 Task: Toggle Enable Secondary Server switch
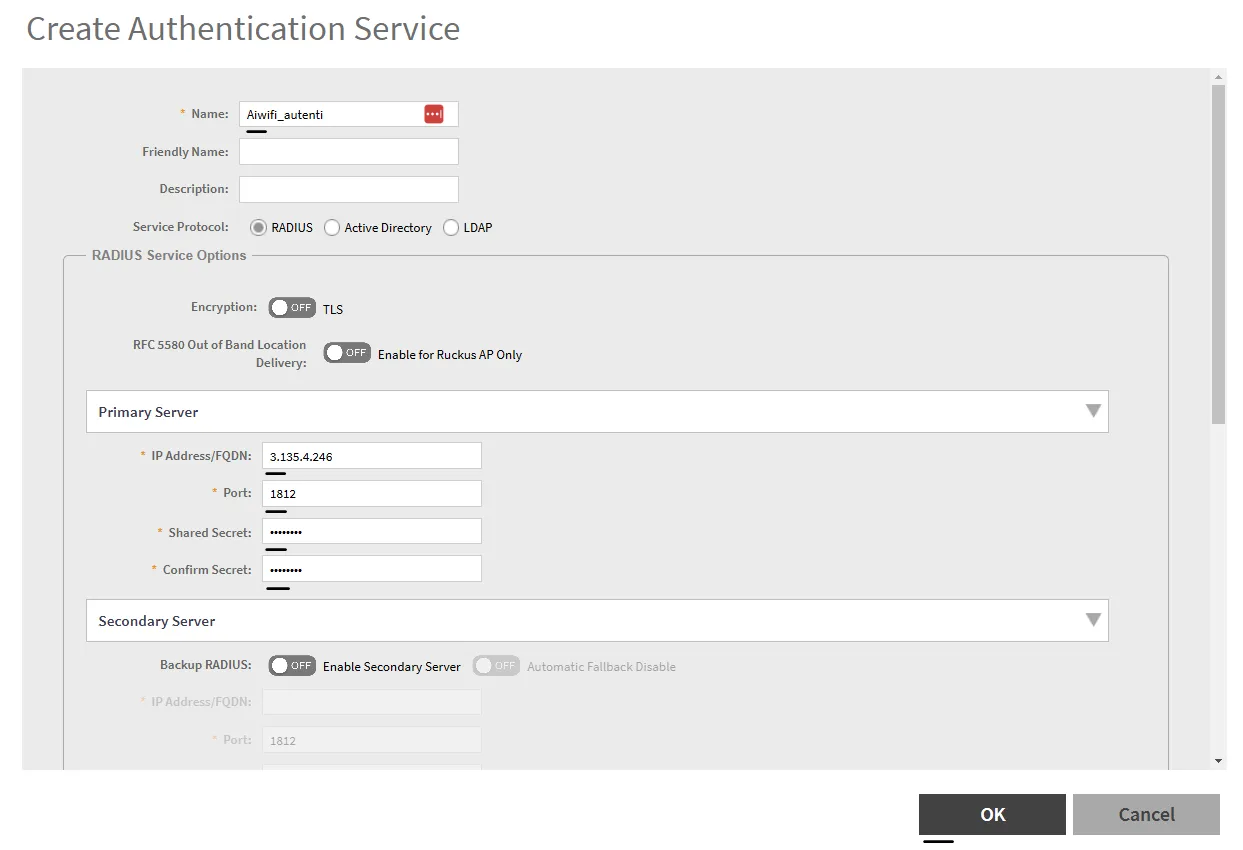pos(292,666)
